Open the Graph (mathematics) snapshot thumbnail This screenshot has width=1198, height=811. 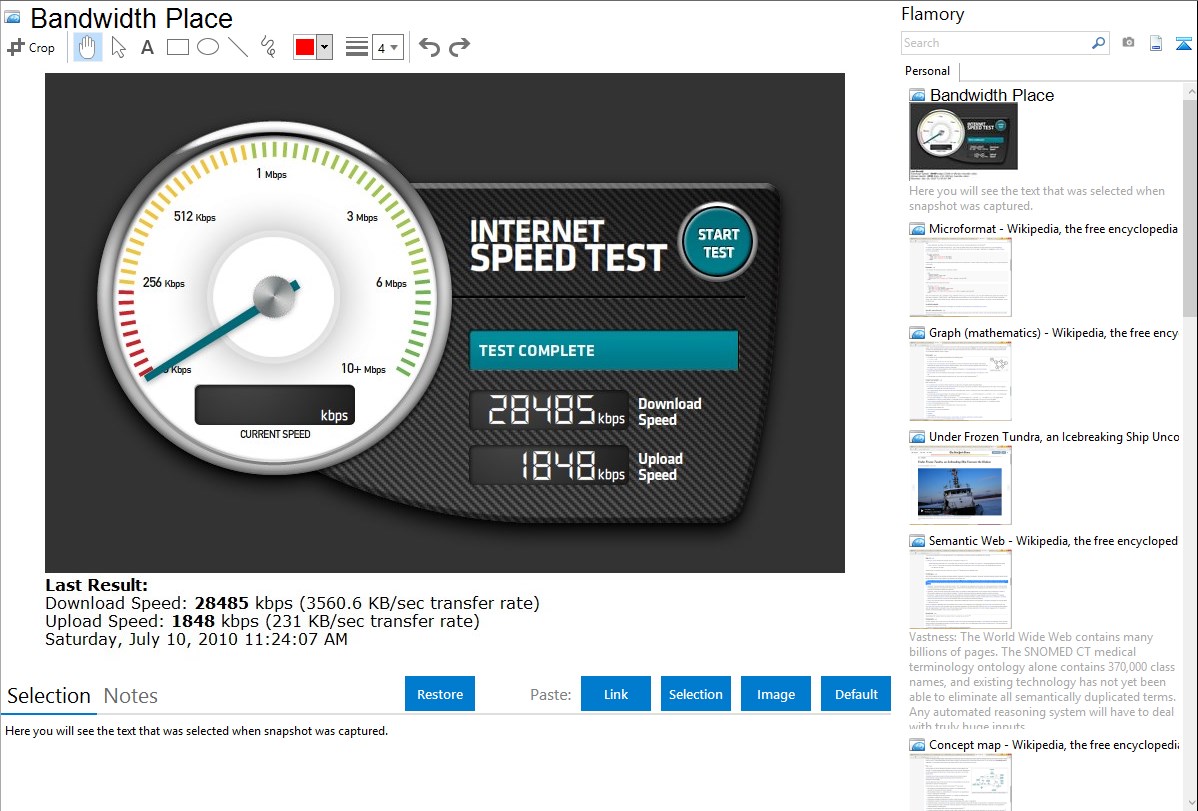[960, 381]
